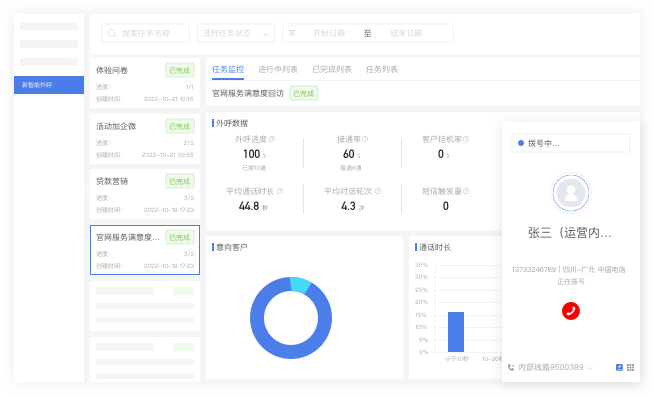Click the phone icon beside 内部线路9500389
Screen dimensions: 654x398
pyautogui.click(x=511, y=367)
